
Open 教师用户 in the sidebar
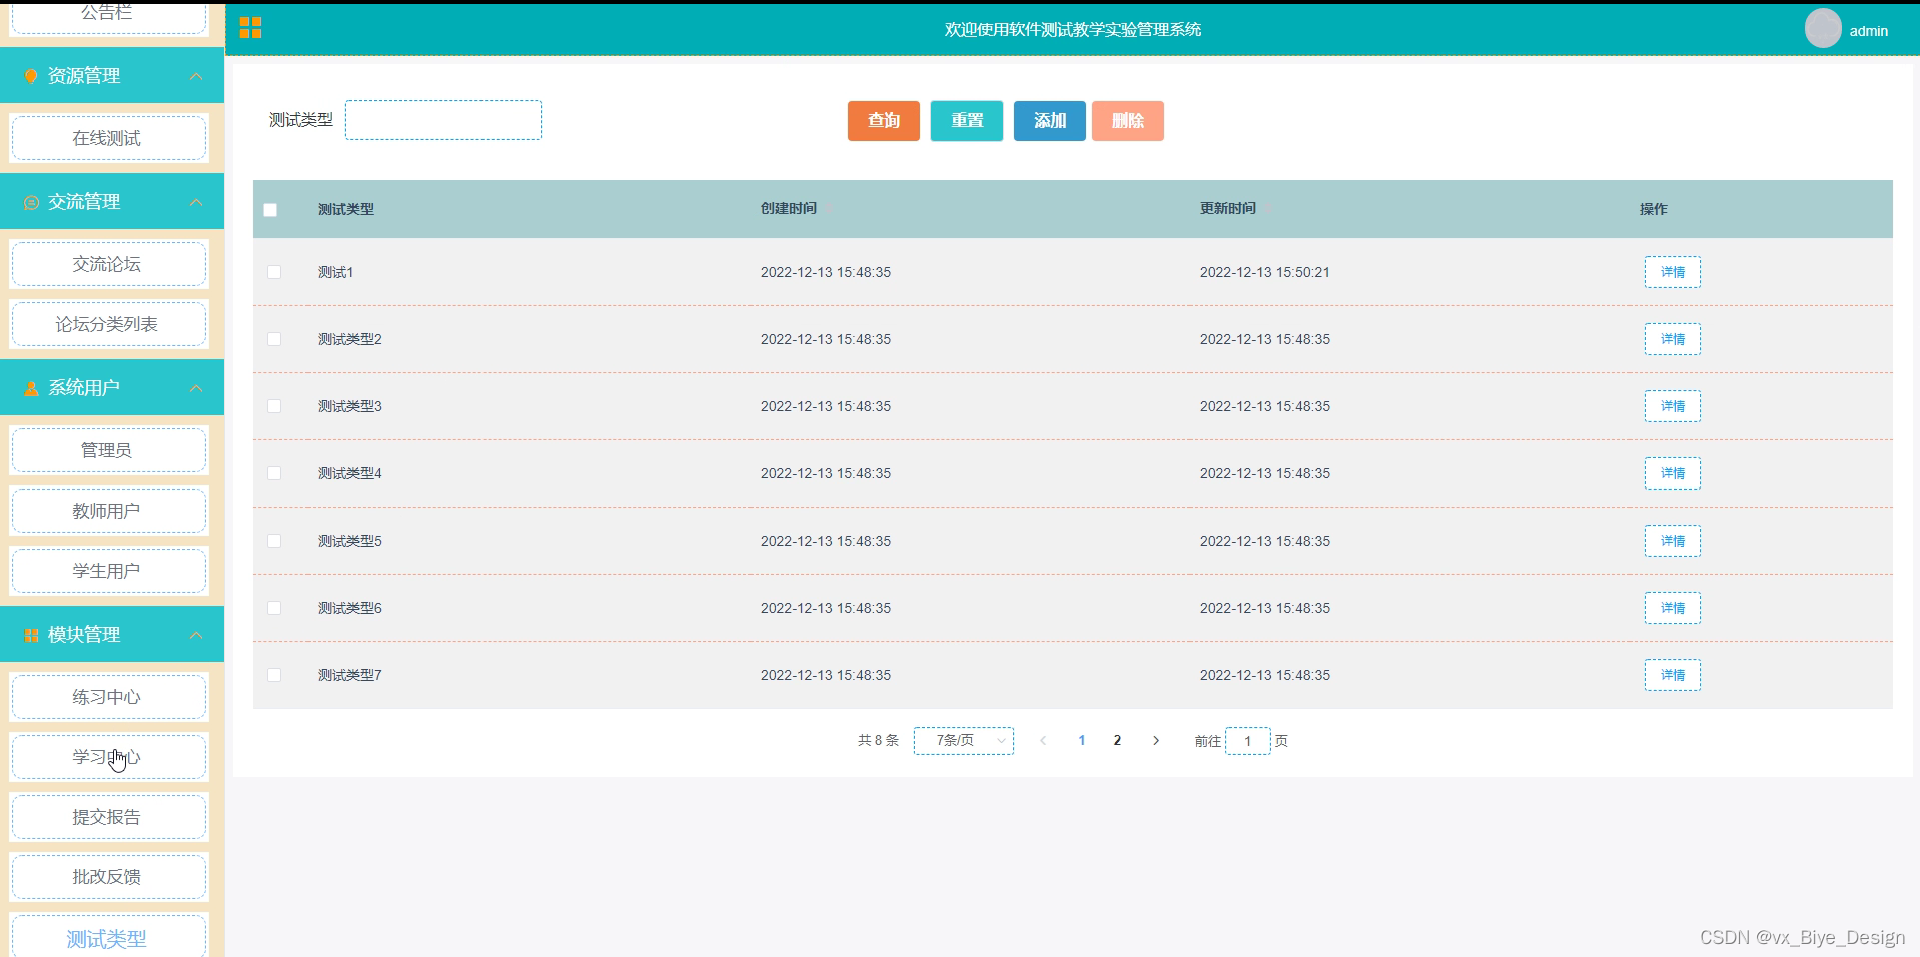(108, 511)
